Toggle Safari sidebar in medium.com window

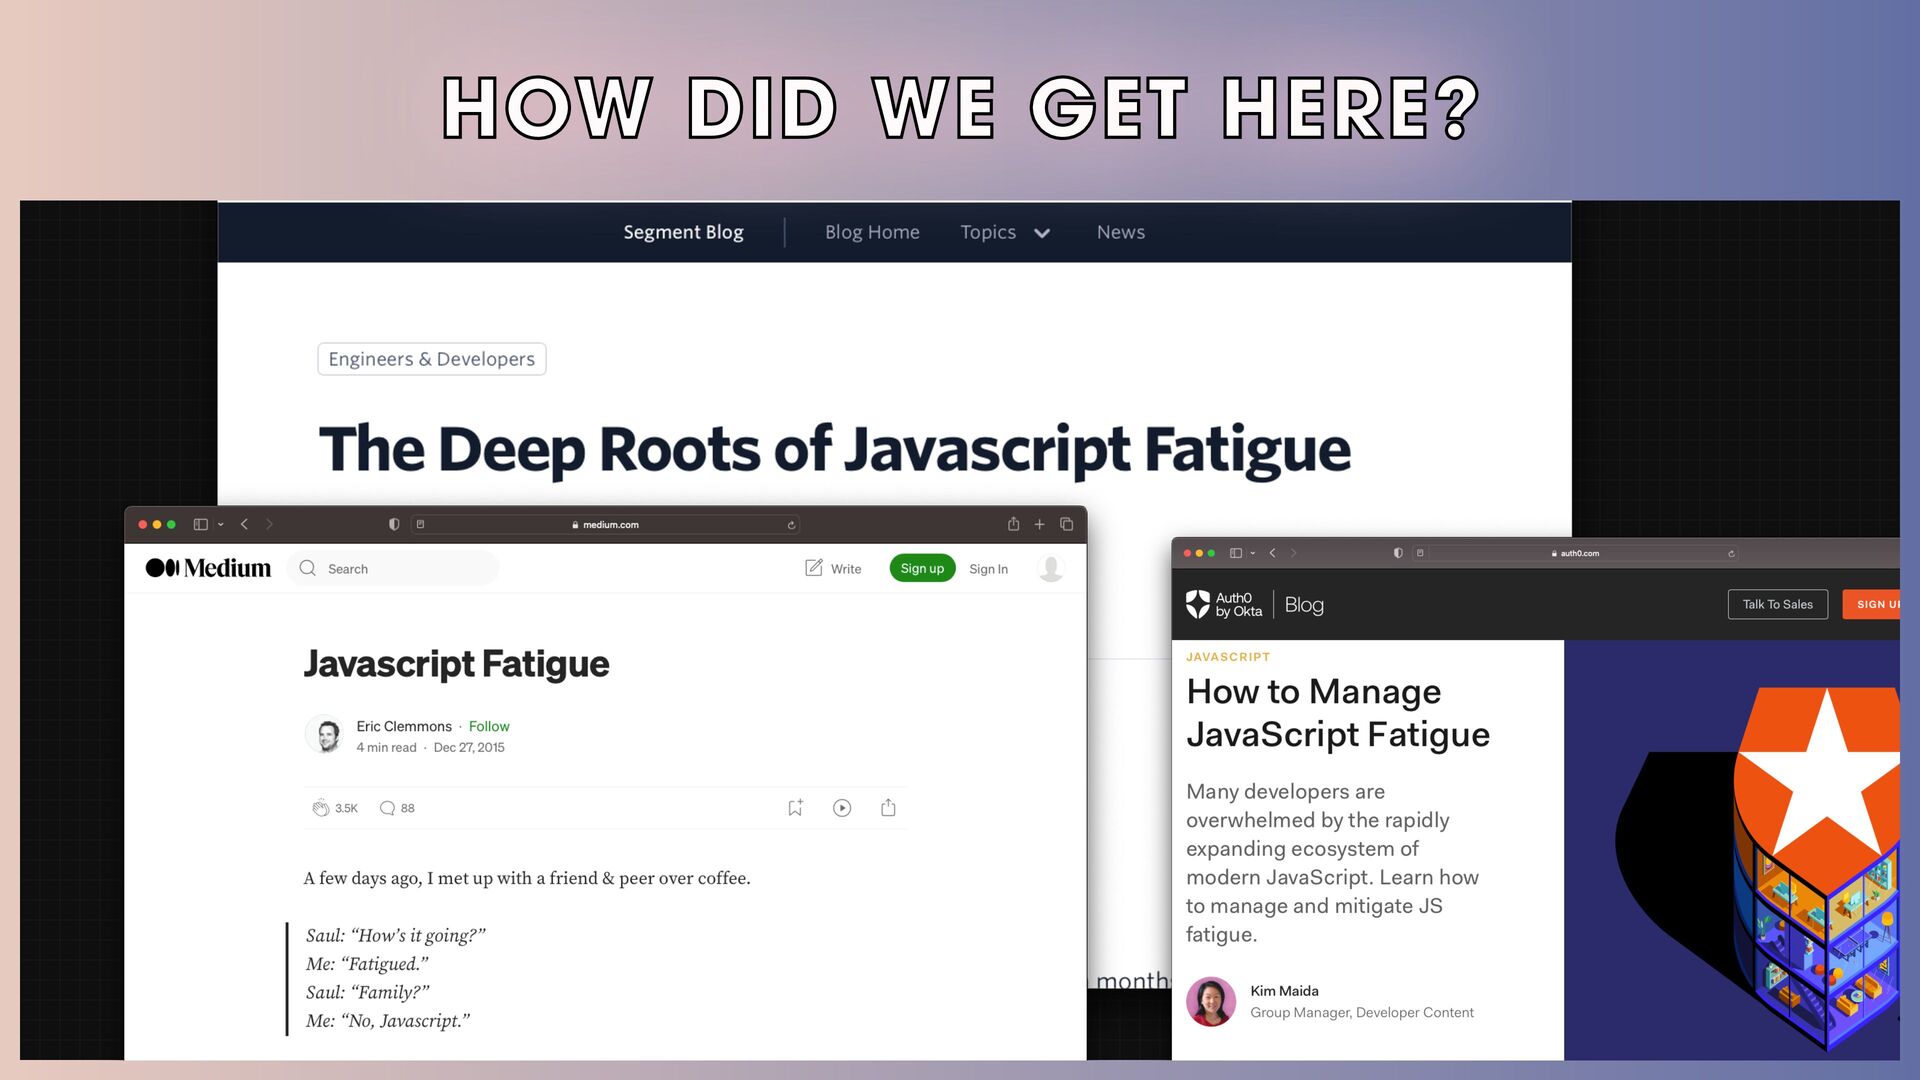click(x=200, y=524)
